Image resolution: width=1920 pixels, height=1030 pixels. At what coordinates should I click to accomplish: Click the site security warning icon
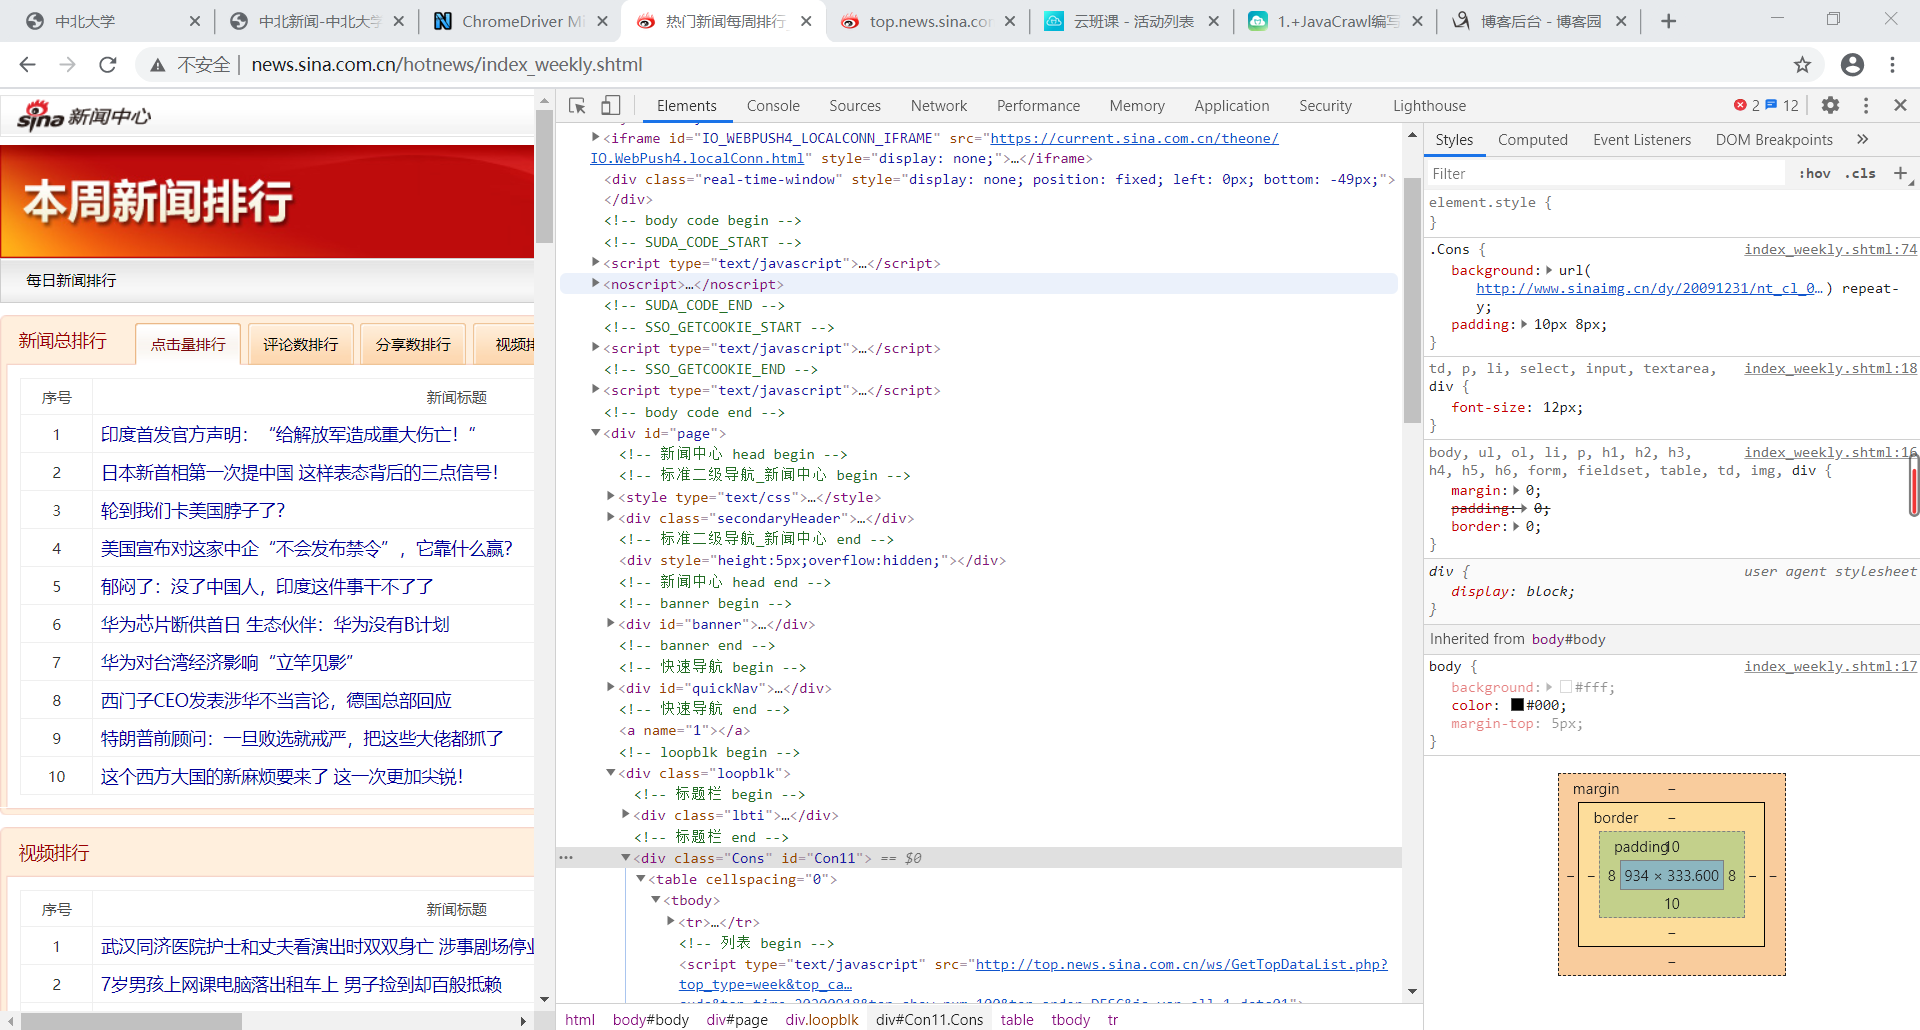coord(157,65)
